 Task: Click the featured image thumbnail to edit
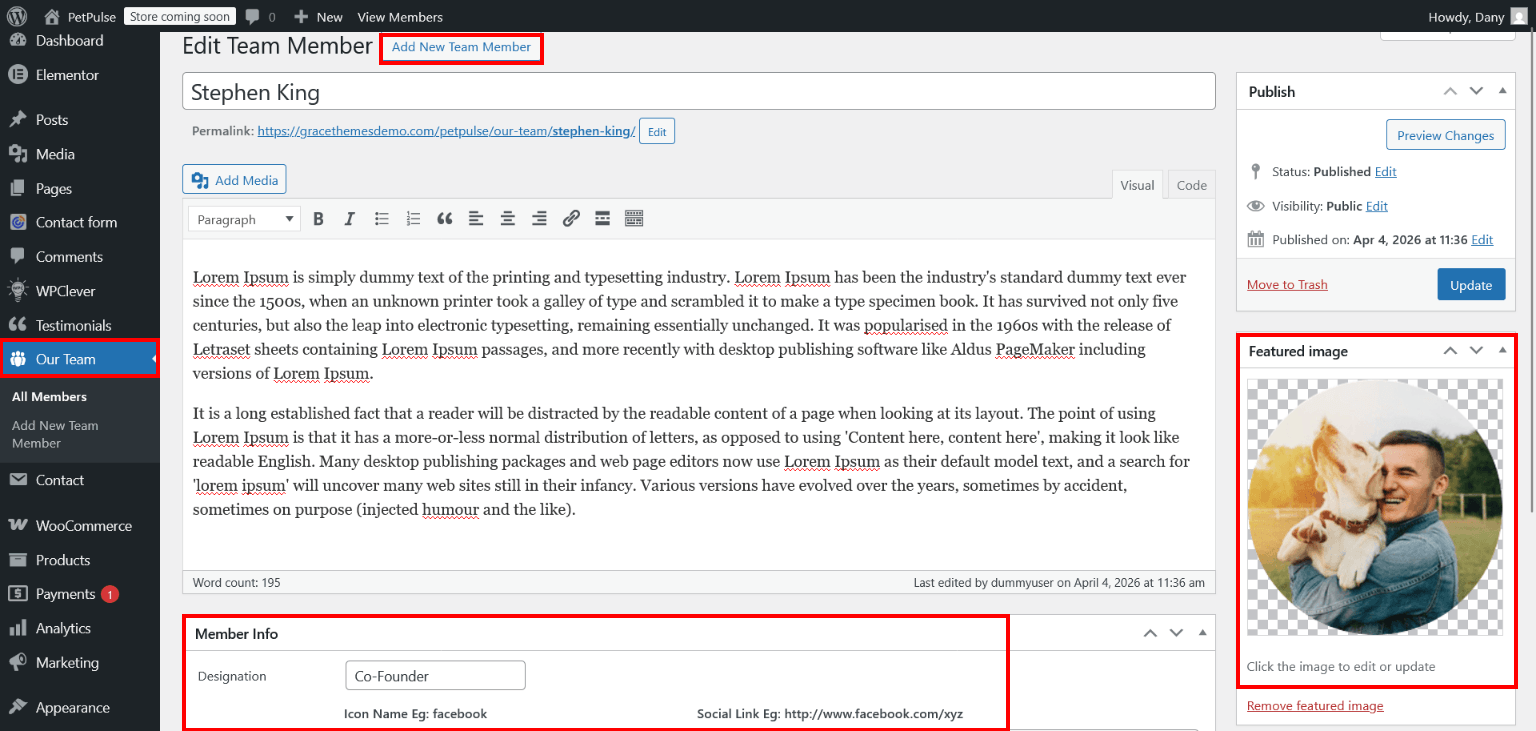click(x=1375, y=507)
